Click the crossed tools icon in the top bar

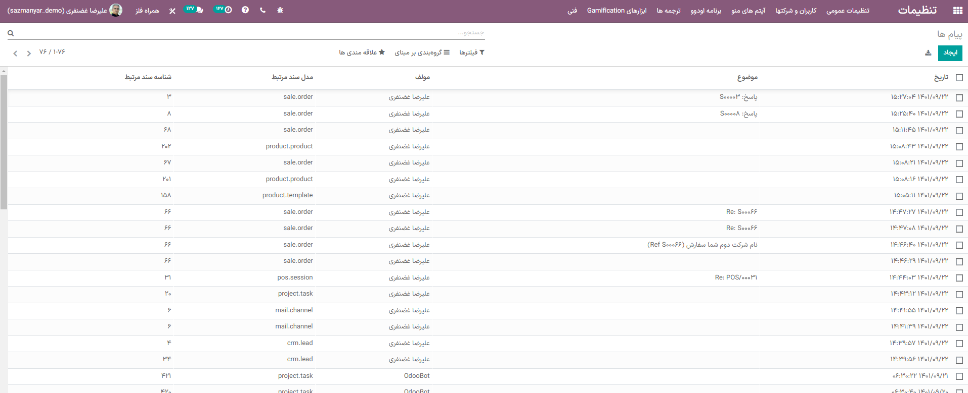pos(172,10)
